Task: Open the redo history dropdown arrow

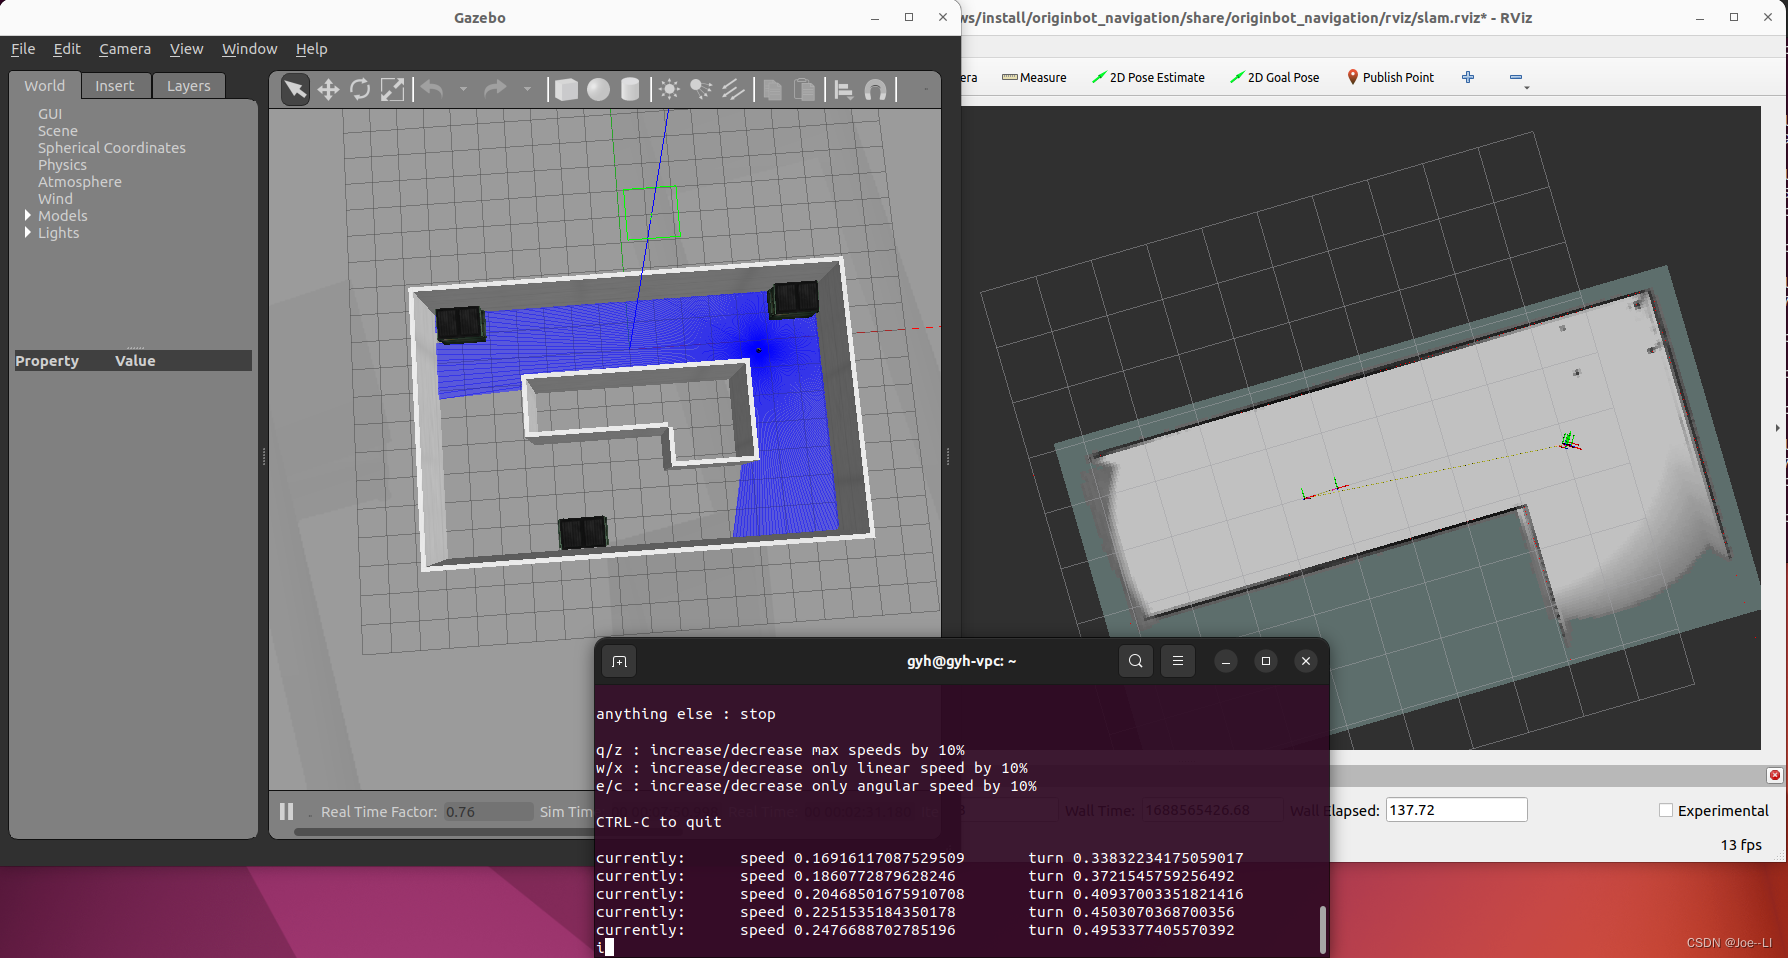Action: tap(527, 90)
